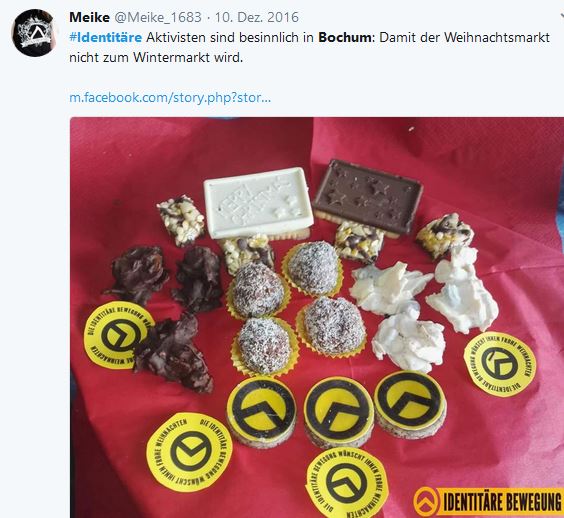
Task: Open the m.facebook.com story link
Action: 170,97
